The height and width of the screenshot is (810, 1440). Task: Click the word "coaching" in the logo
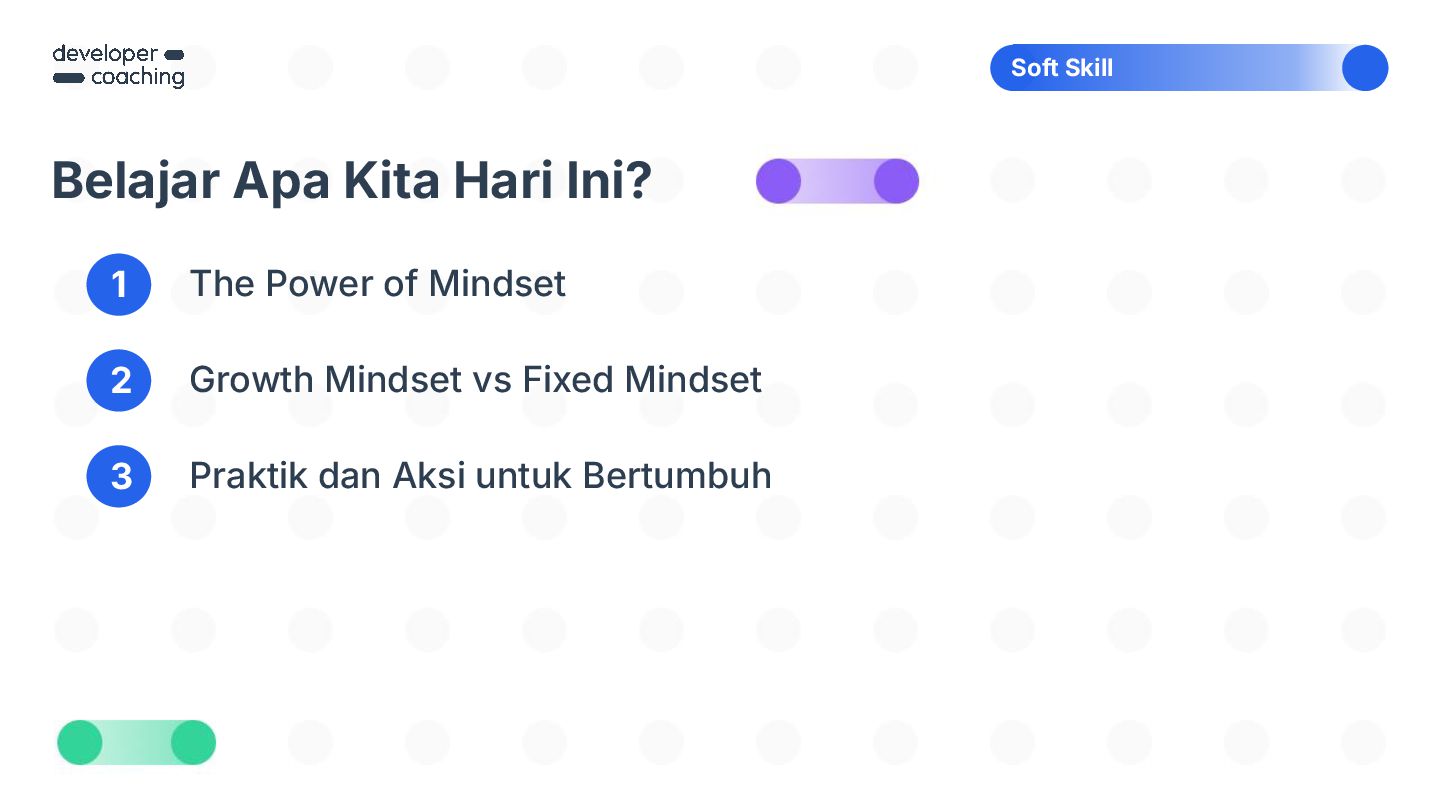[138, 78]
